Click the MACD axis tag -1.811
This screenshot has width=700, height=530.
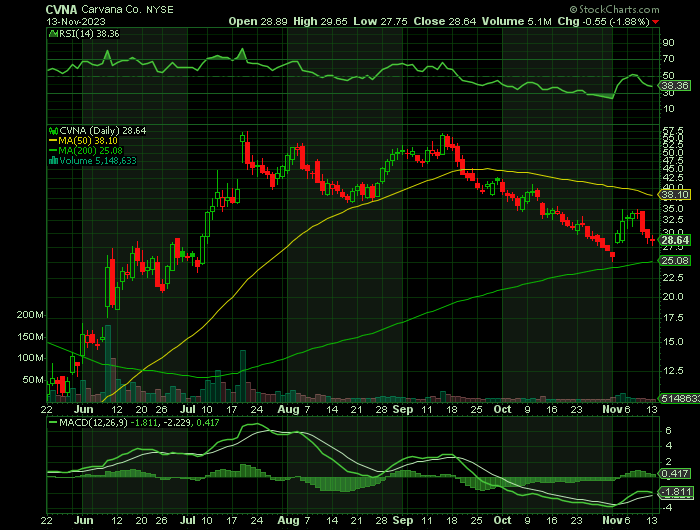pyautogui.click(x=677, y=492)
